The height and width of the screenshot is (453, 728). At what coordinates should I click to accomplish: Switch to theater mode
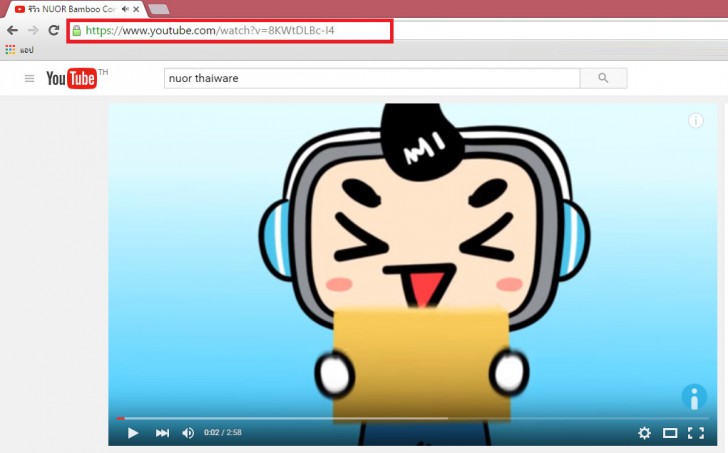670,433
